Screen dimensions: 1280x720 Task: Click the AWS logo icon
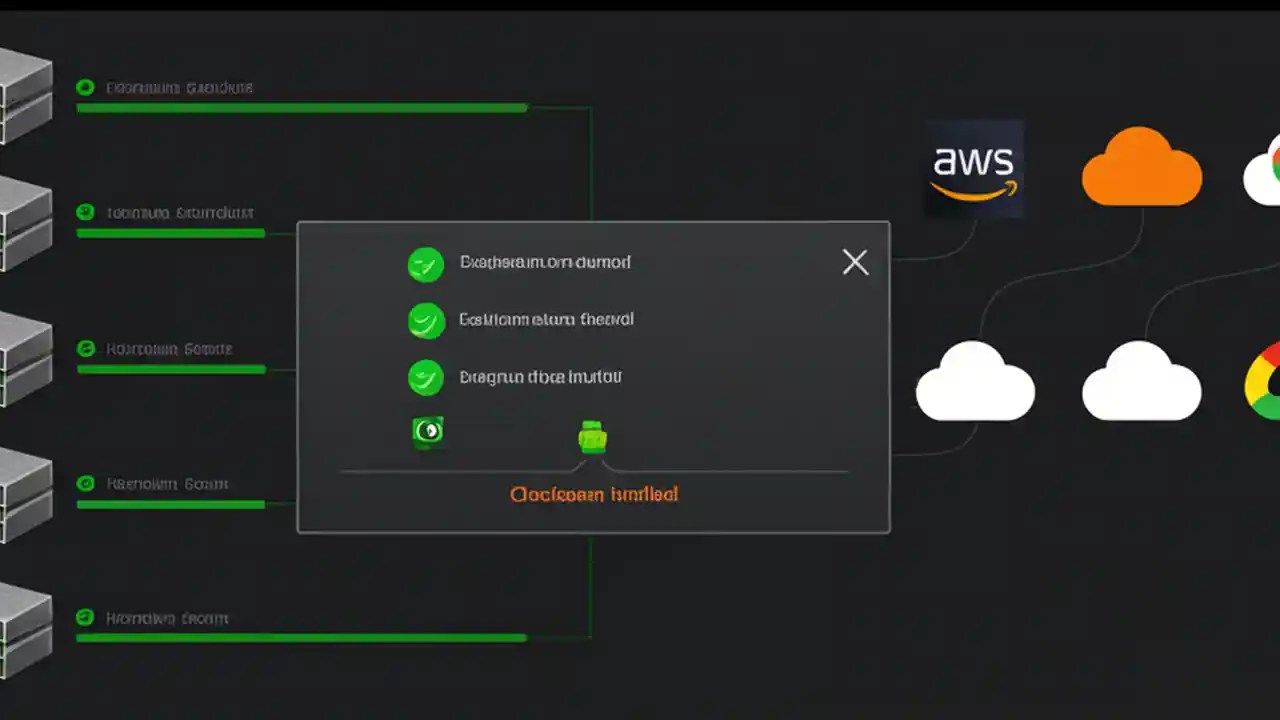973,167
